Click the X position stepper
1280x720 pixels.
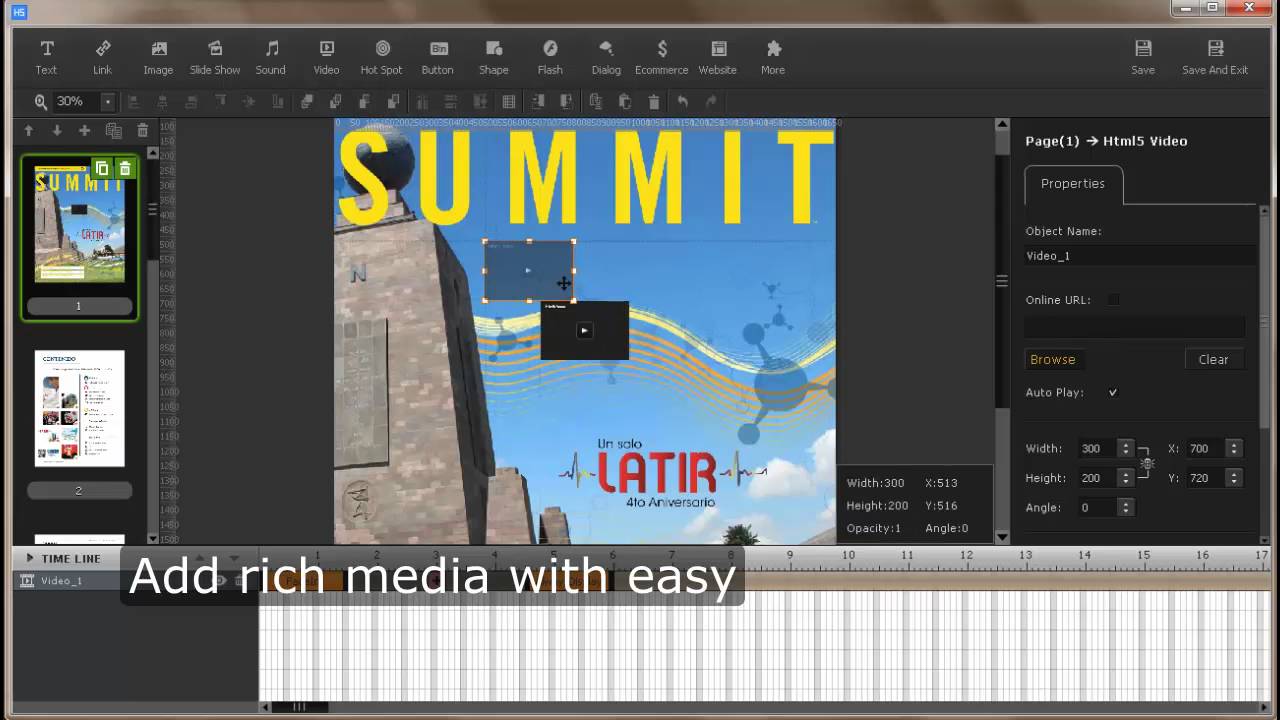tap(1234, 449)
